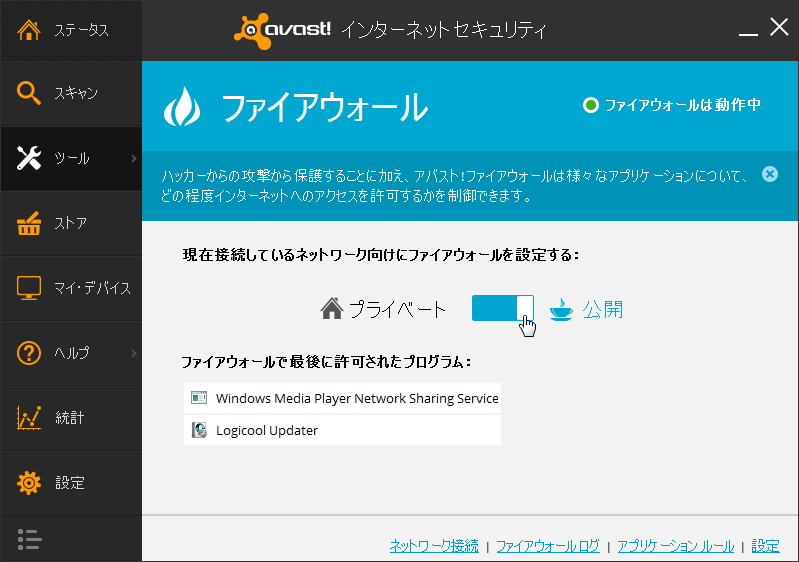Viewport: 799px width, 562px height.
Task: Click the wrench icon for ツール
Action: coord(29,158)
